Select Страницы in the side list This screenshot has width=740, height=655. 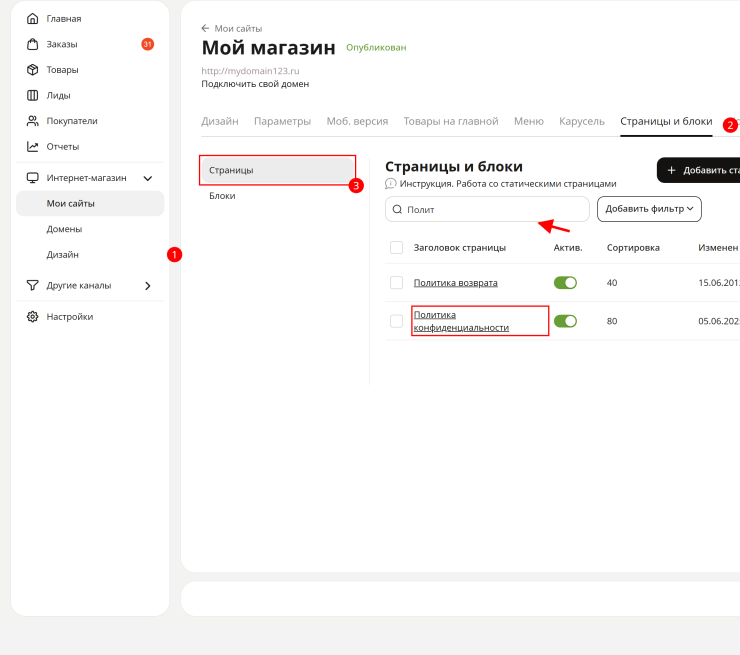278,170
